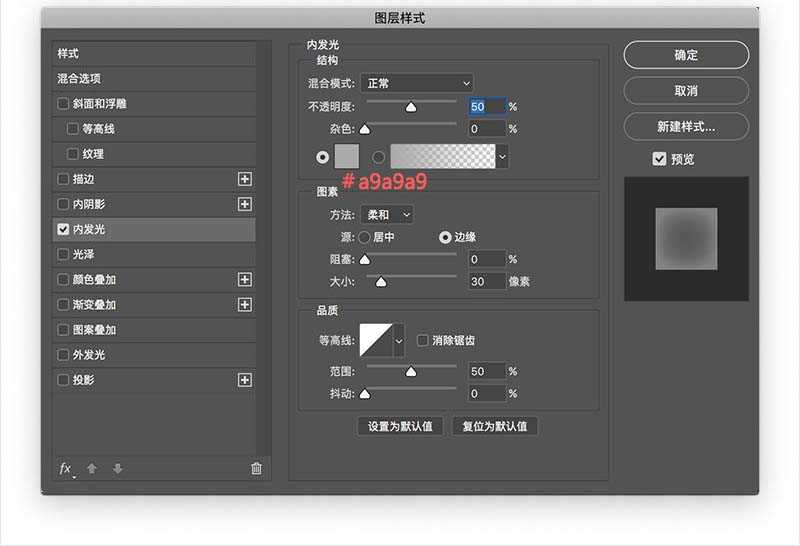Move effect up with the up arrow
The height and width of the screenshot is (546, 800).
pos(92,468)
